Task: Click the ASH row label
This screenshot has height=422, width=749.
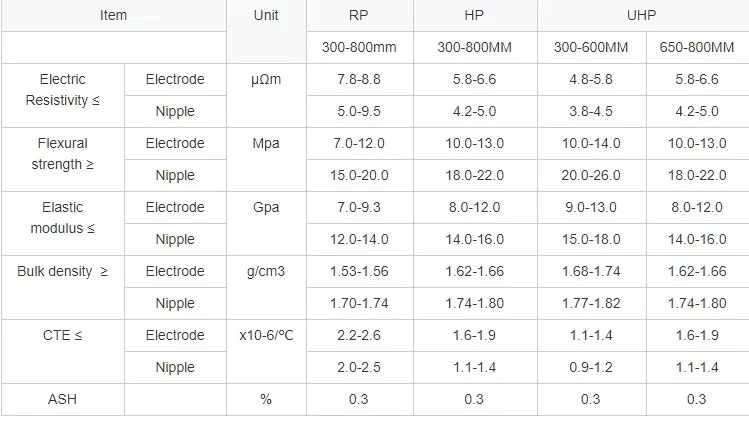Action: tap(63, 399)
